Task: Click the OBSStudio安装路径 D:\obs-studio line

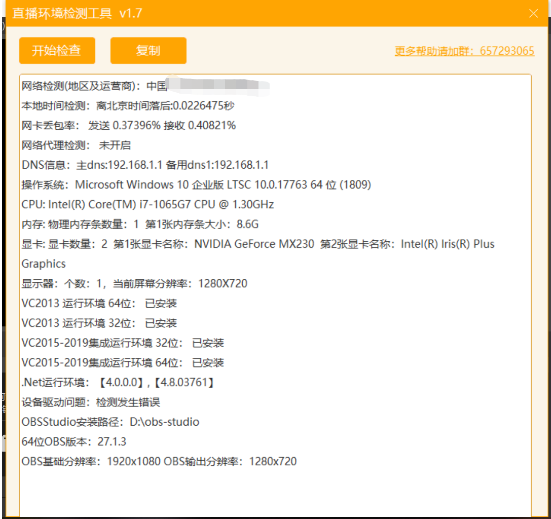Action: pos(110,422)
